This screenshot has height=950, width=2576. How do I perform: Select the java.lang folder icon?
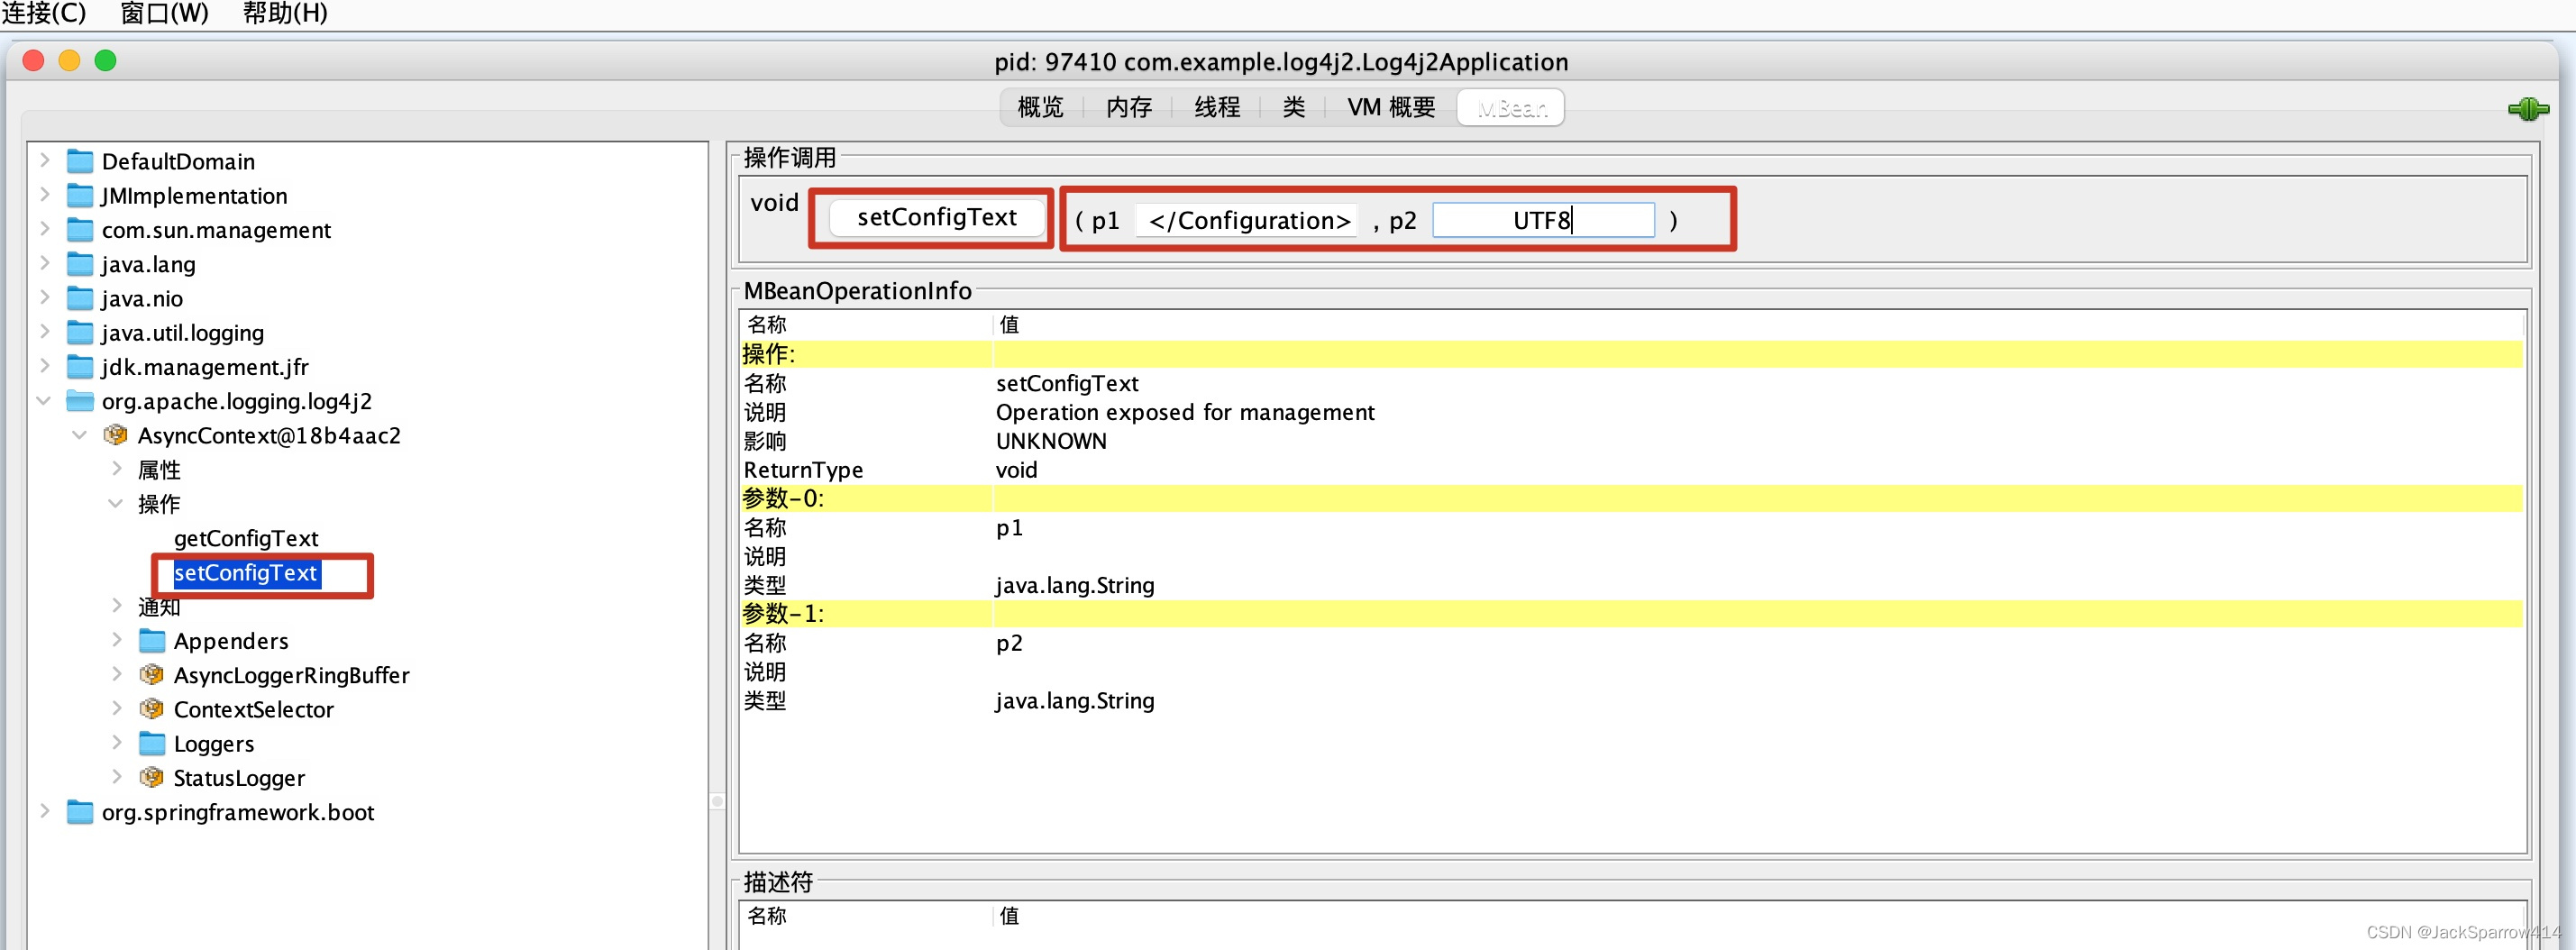click(79, 263)
